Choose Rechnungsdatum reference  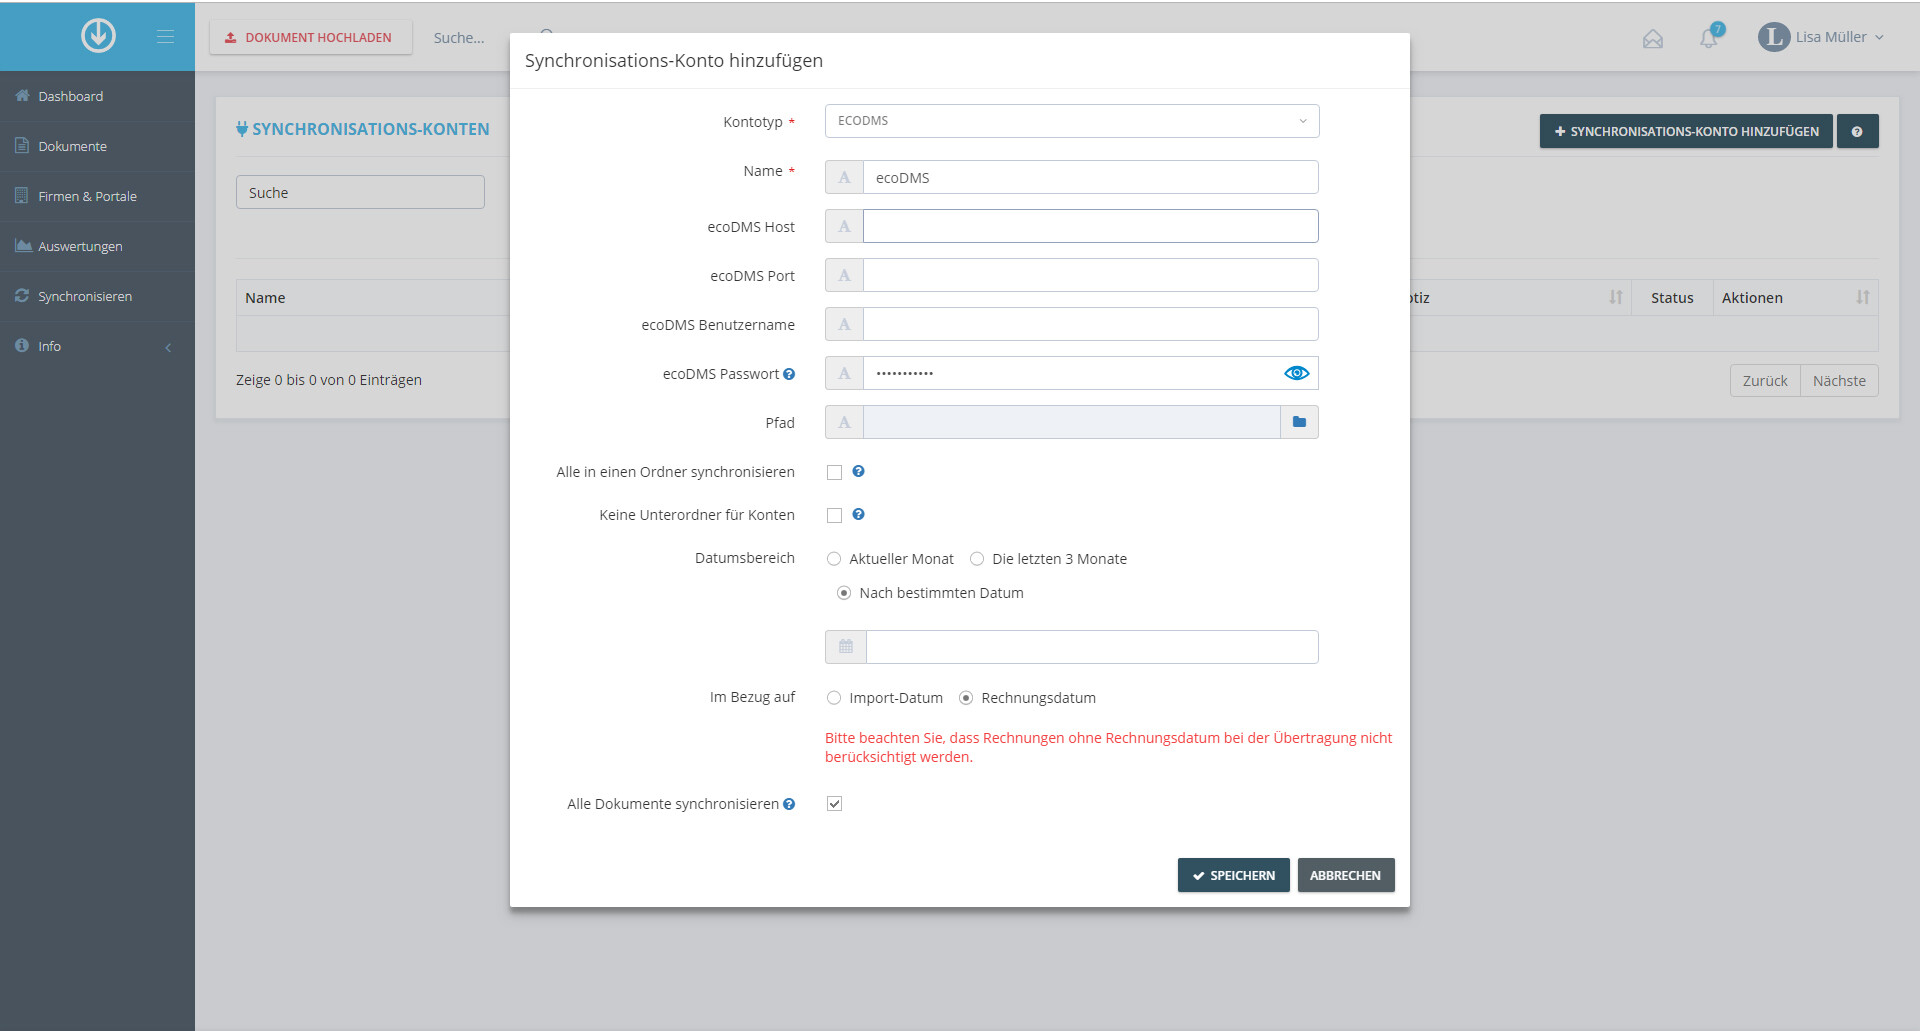(966, 698)
